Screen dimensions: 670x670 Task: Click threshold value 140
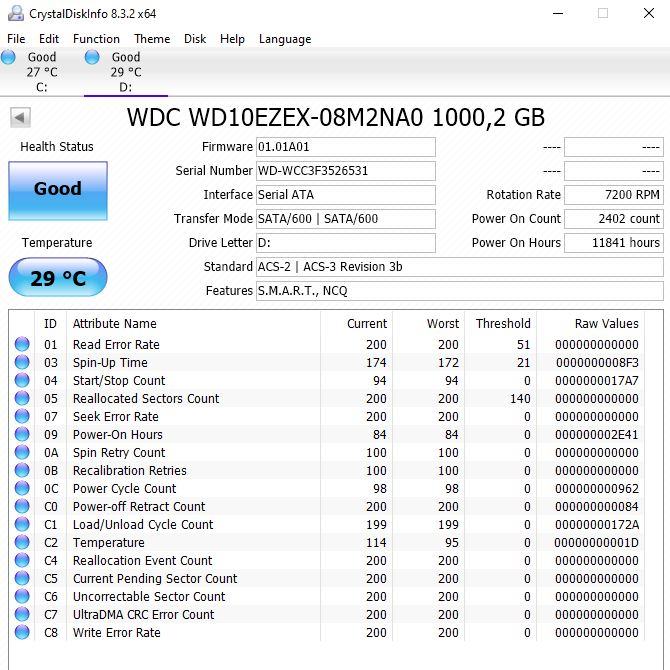click(520, 398)
